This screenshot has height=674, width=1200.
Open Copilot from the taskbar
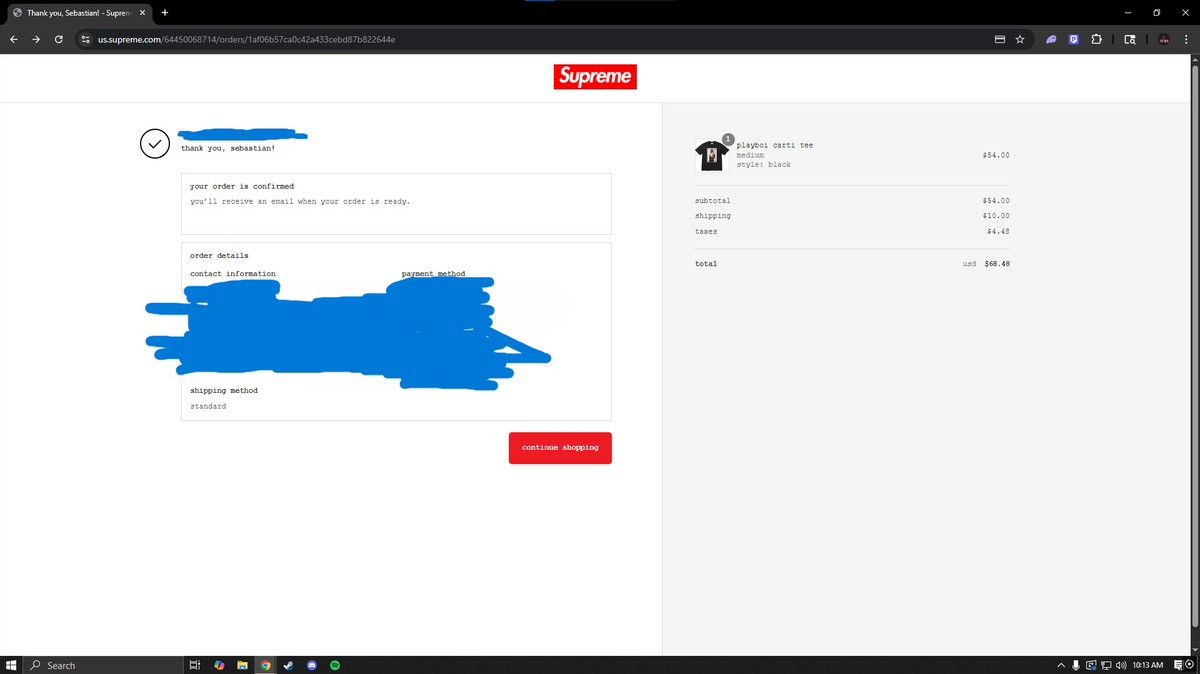point(219,665)
